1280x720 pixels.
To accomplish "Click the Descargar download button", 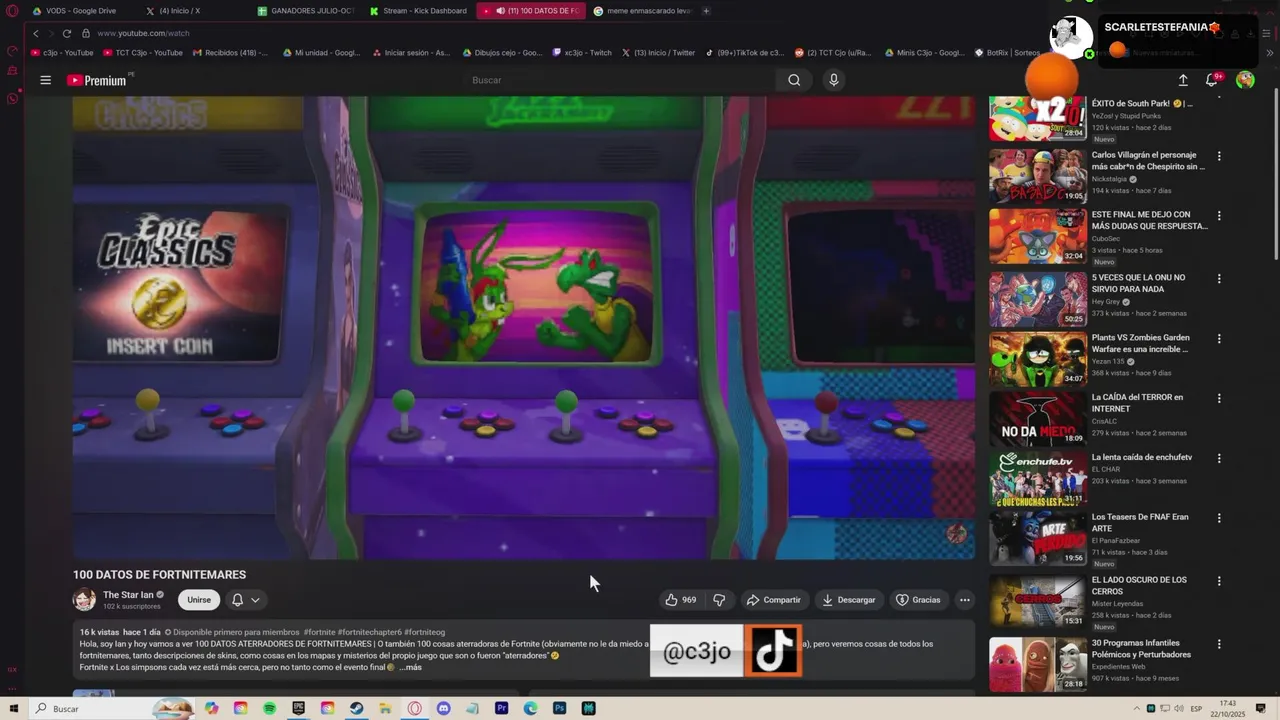I will coord(848,600).
